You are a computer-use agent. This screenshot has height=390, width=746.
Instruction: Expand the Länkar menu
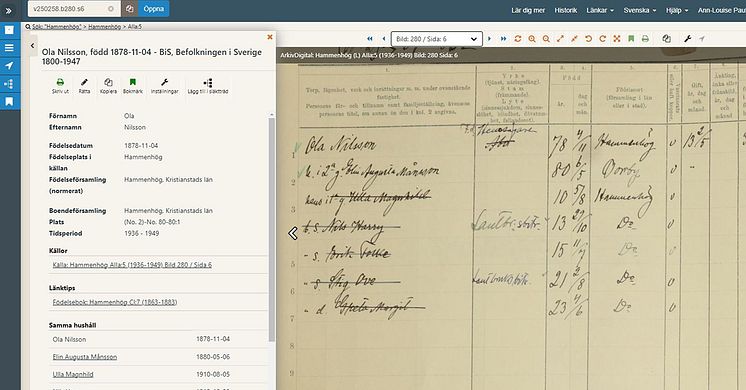pos(599,10)
